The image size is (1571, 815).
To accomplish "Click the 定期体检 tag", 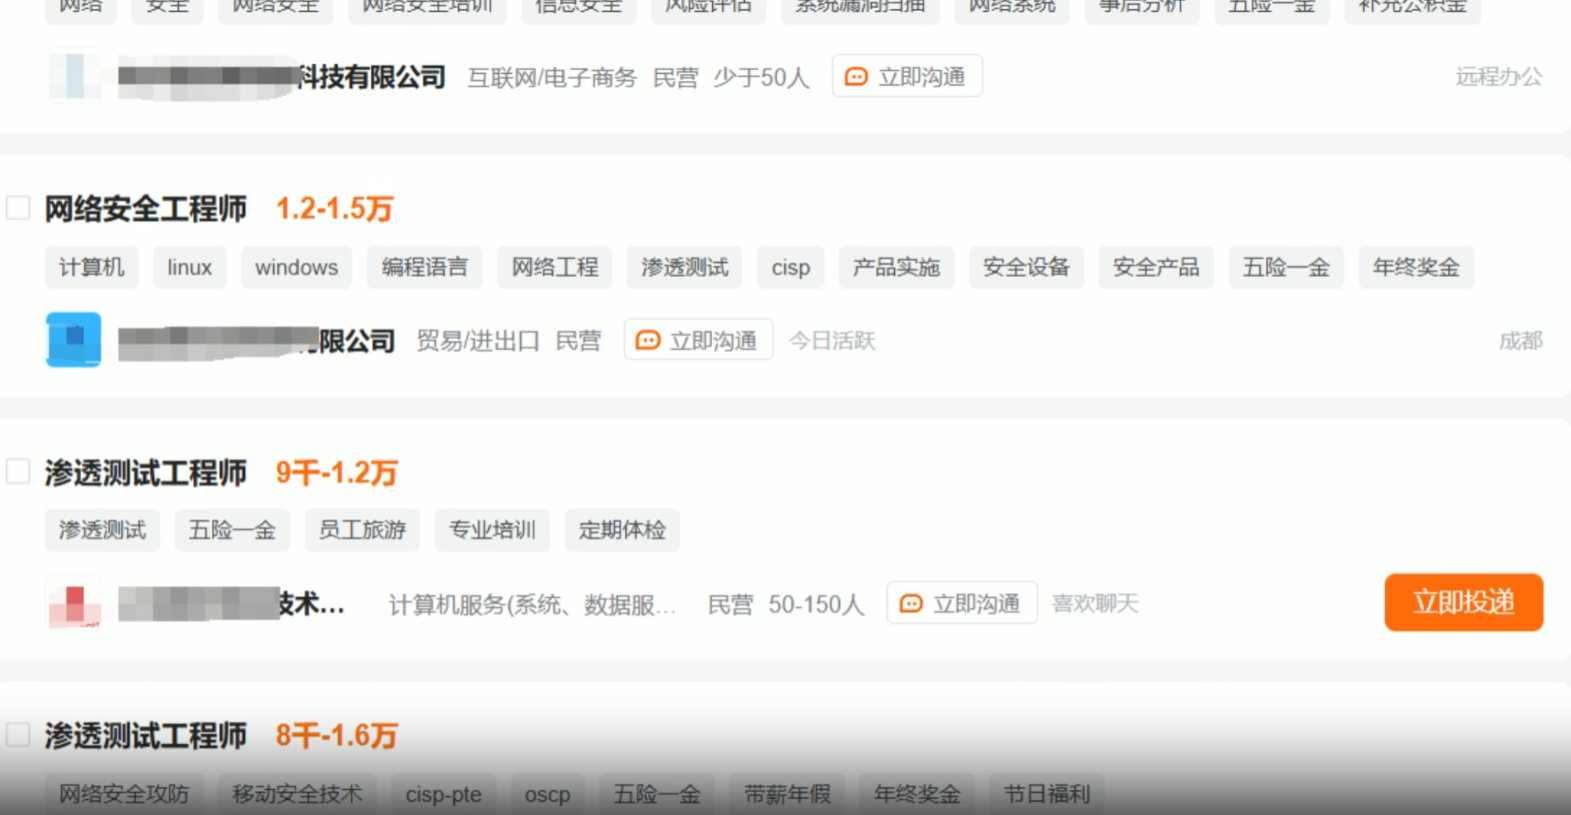I will (622, 530).
